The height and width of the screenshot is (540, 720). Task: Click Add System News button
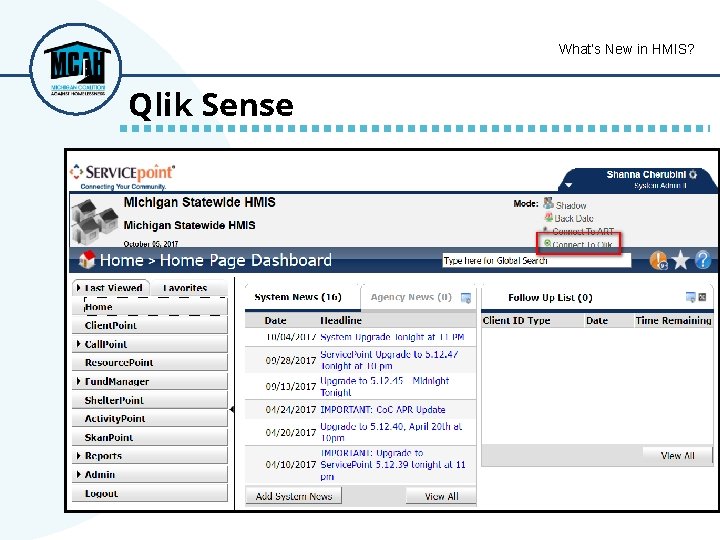point(294,496)
